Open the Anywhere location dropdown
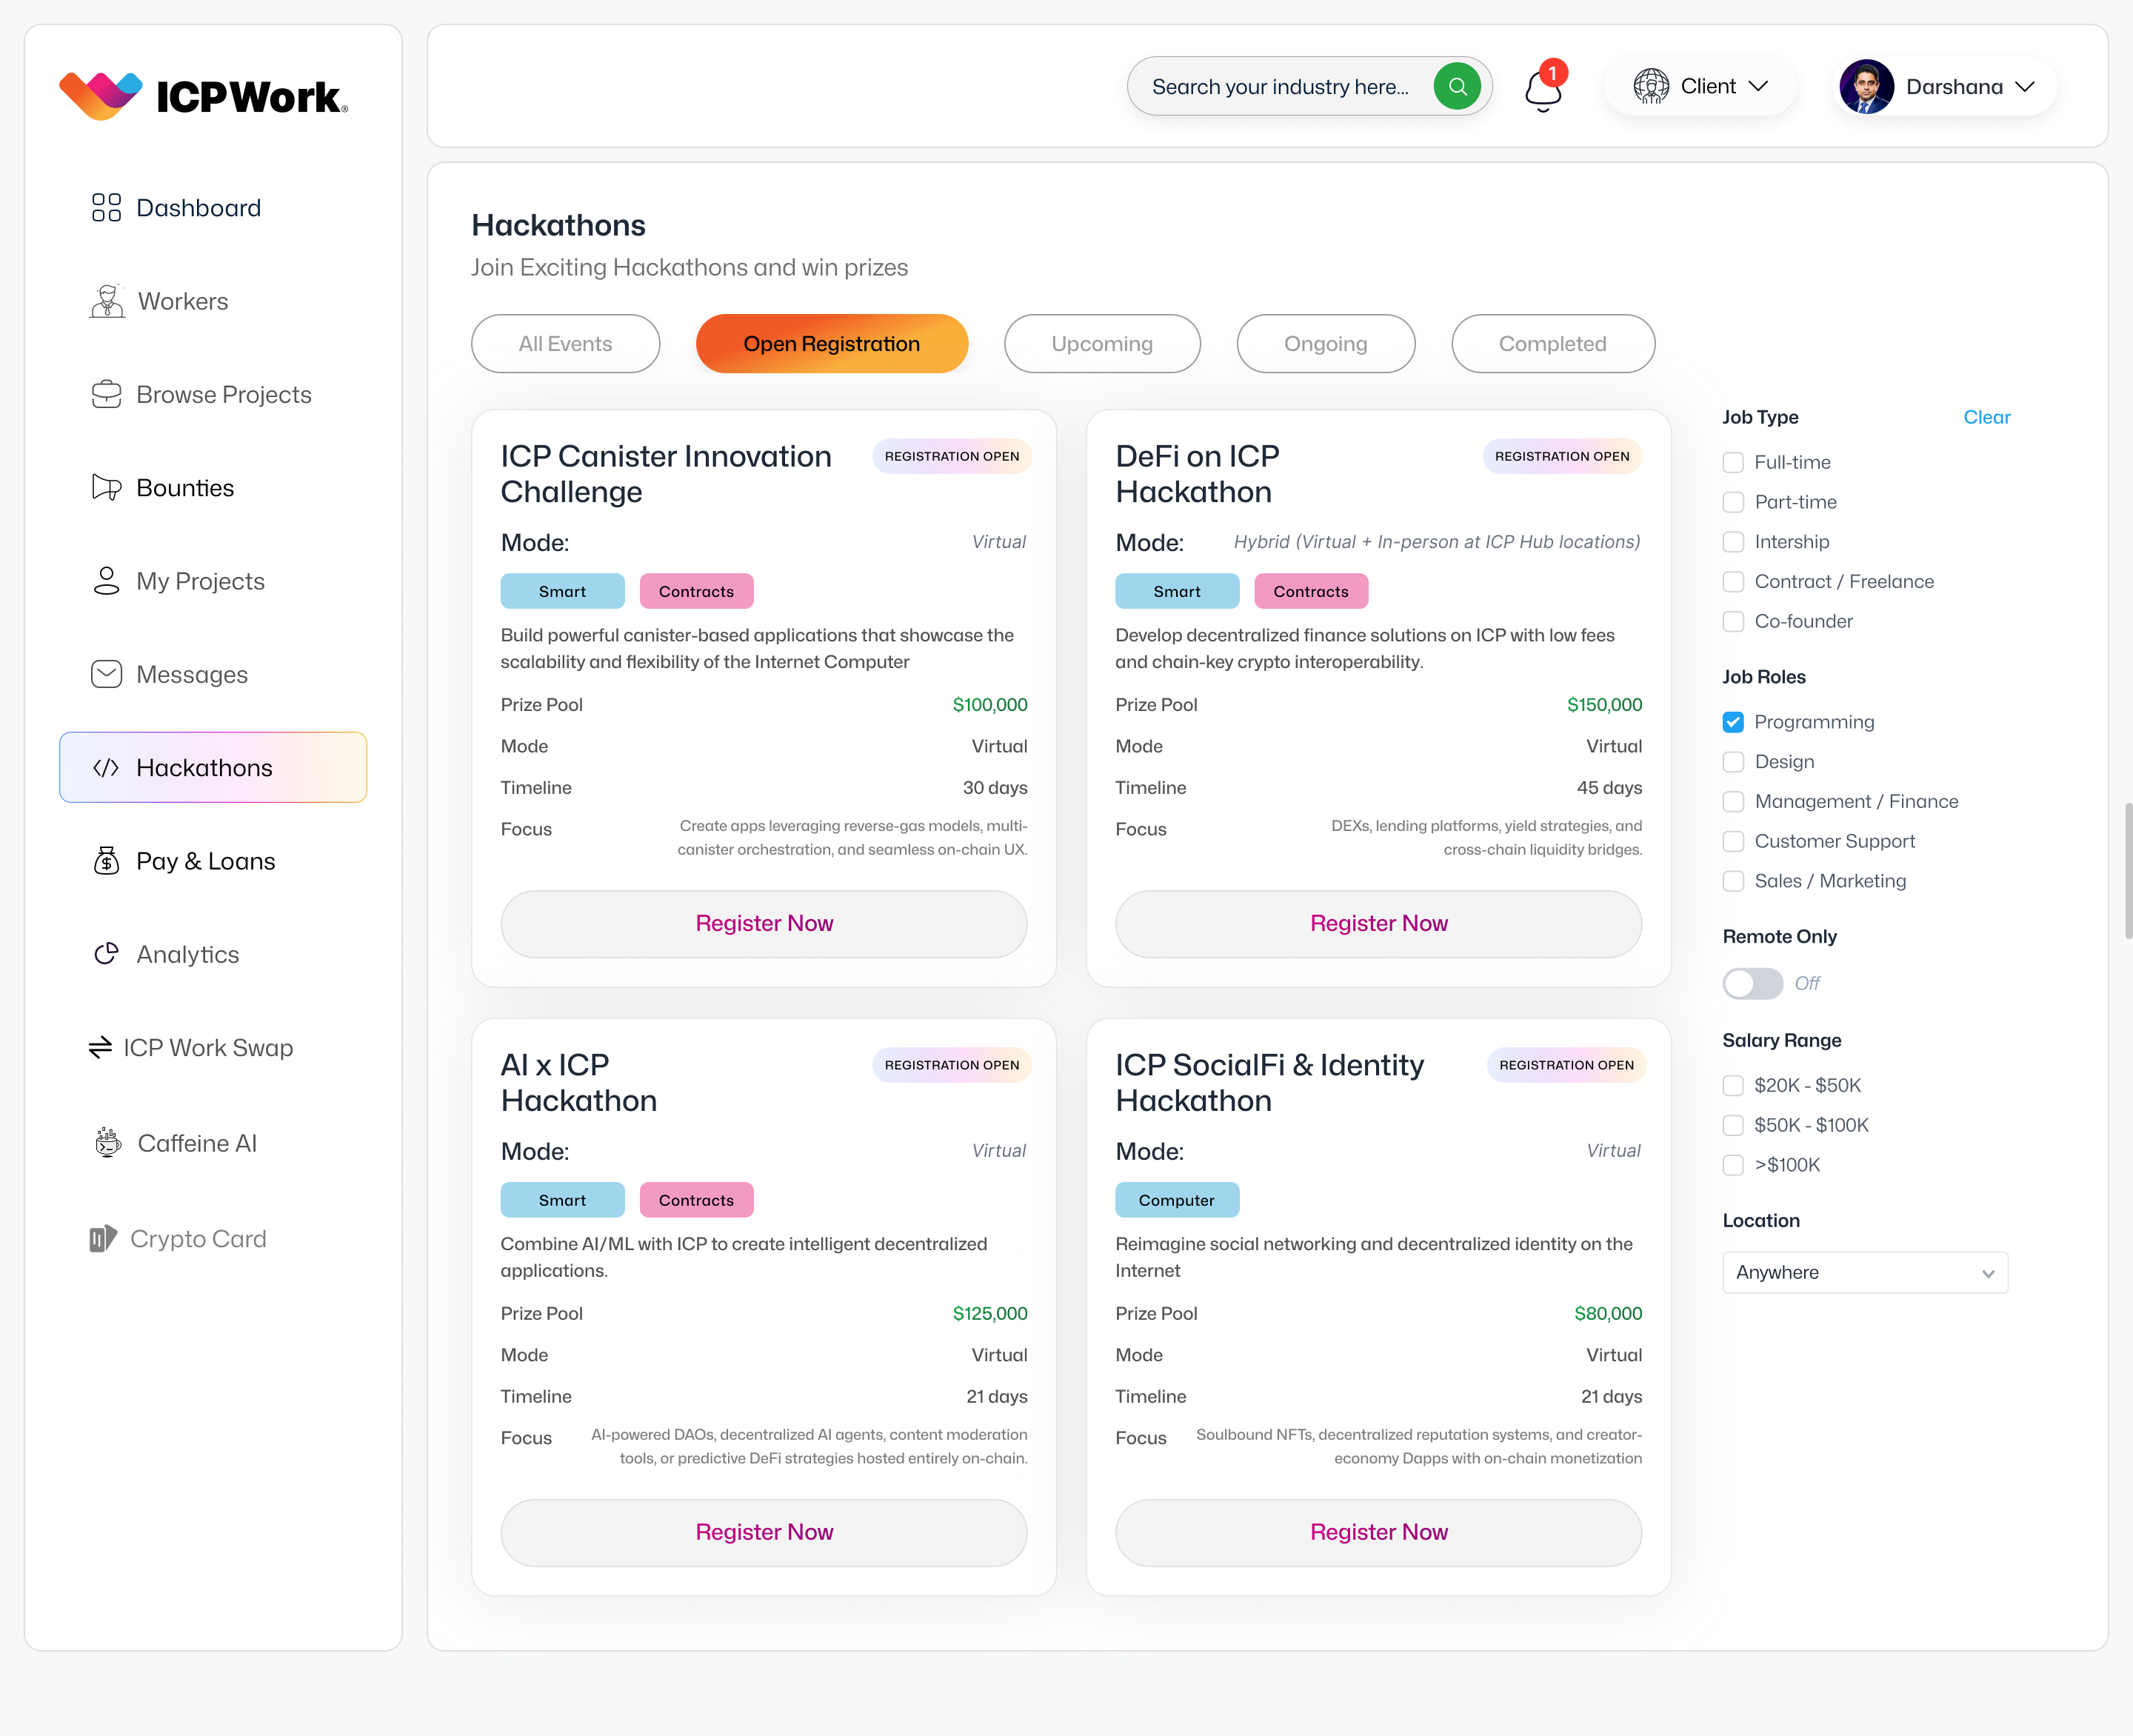The width and height of the screenshot is (2133, 1736). (x=1864, y=1272)
